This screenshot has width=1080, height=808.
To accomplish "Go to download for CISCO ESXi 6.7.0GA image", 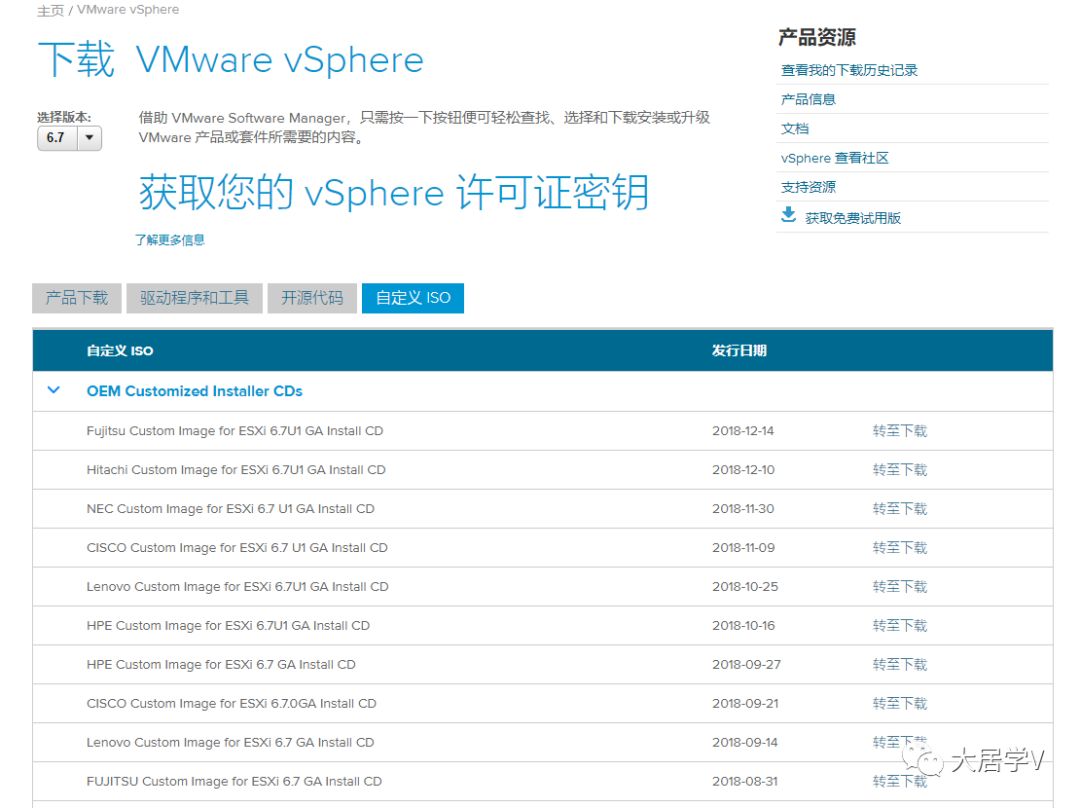I will (900, 703).
